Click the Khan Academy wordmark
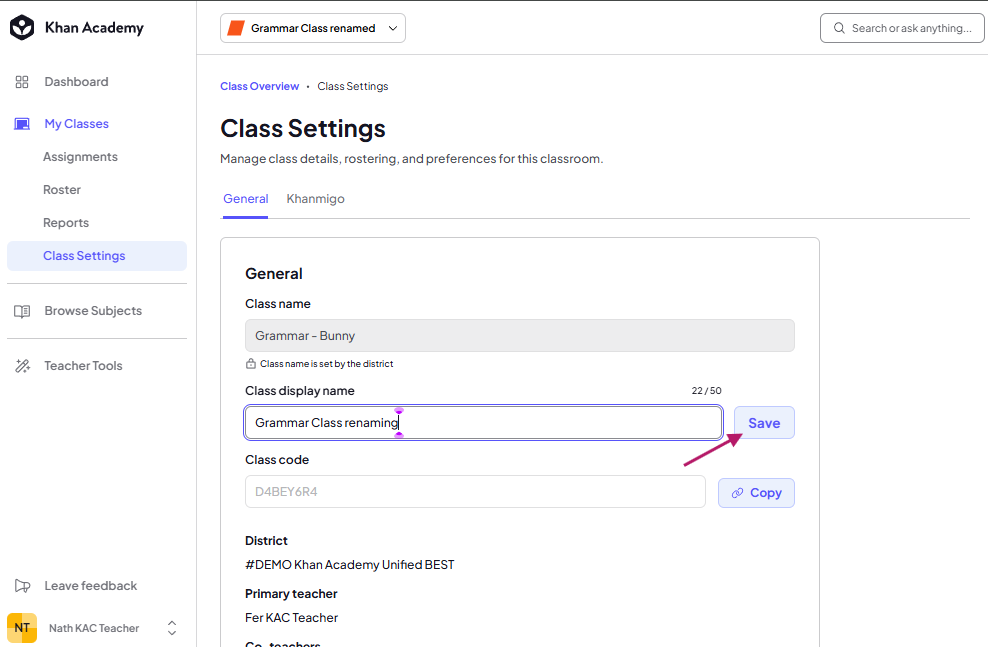The height and width of the screenshot is (647, 988). point(94,28)
